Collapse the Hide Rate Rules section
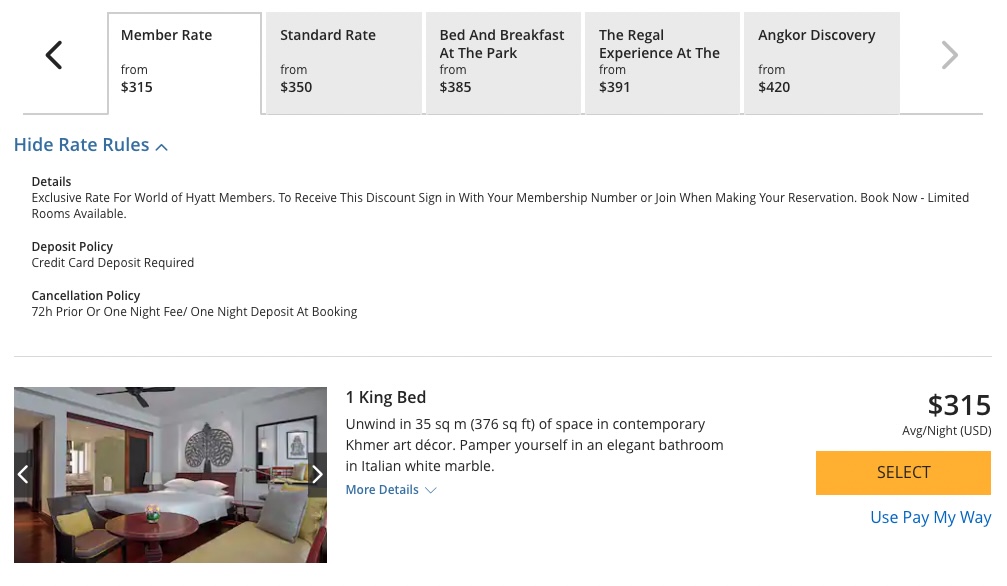The height and width of the screenshot is (586, 1007). pos(82,145)
